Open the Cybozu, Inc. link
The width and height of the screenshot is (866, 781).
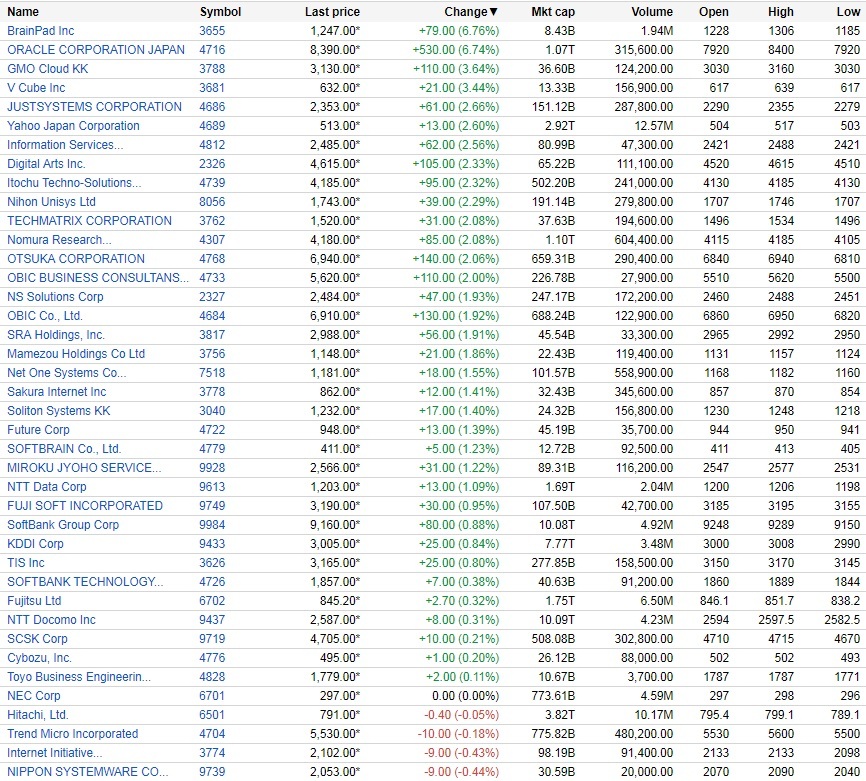click(39, 658)
